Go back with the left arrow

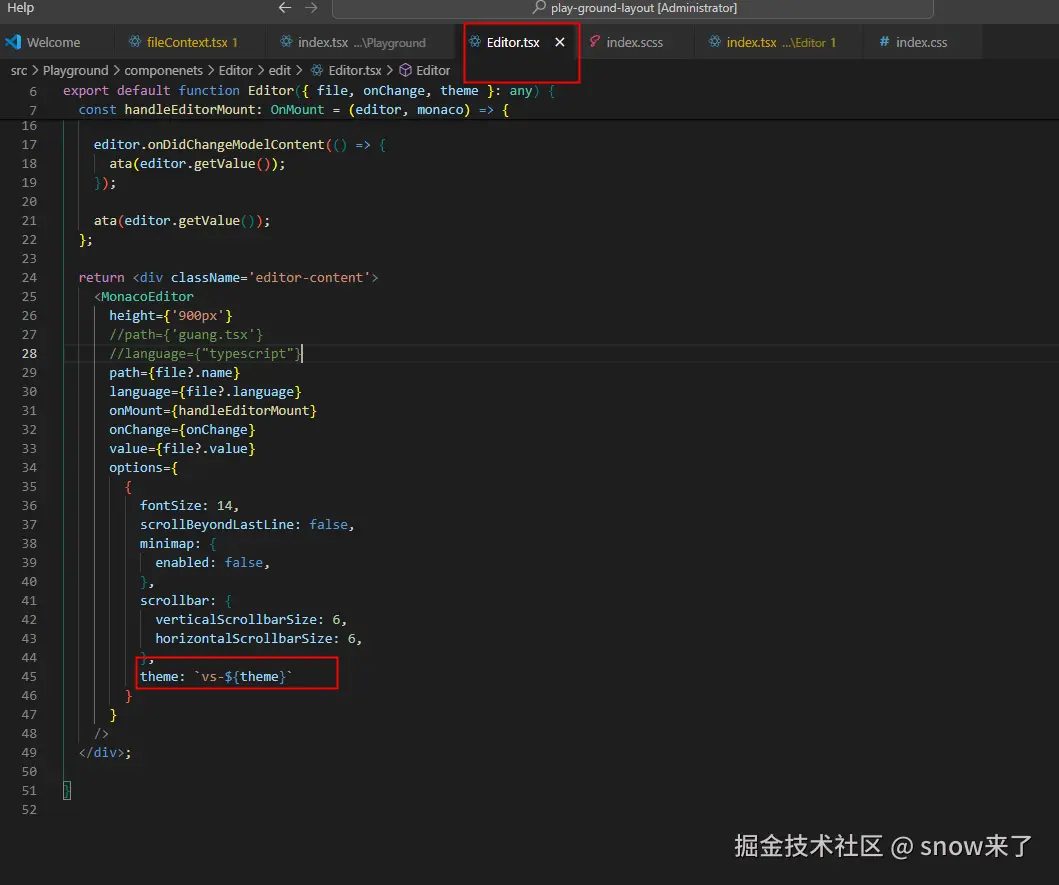click(285, 7)
